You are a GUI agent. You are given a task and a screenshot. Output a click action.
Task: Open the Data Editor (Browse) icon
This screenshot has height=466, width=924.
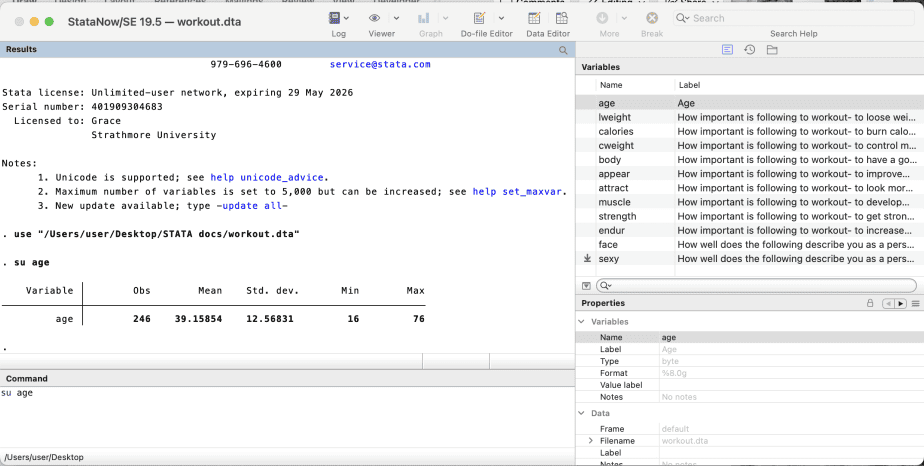(562, 18)
